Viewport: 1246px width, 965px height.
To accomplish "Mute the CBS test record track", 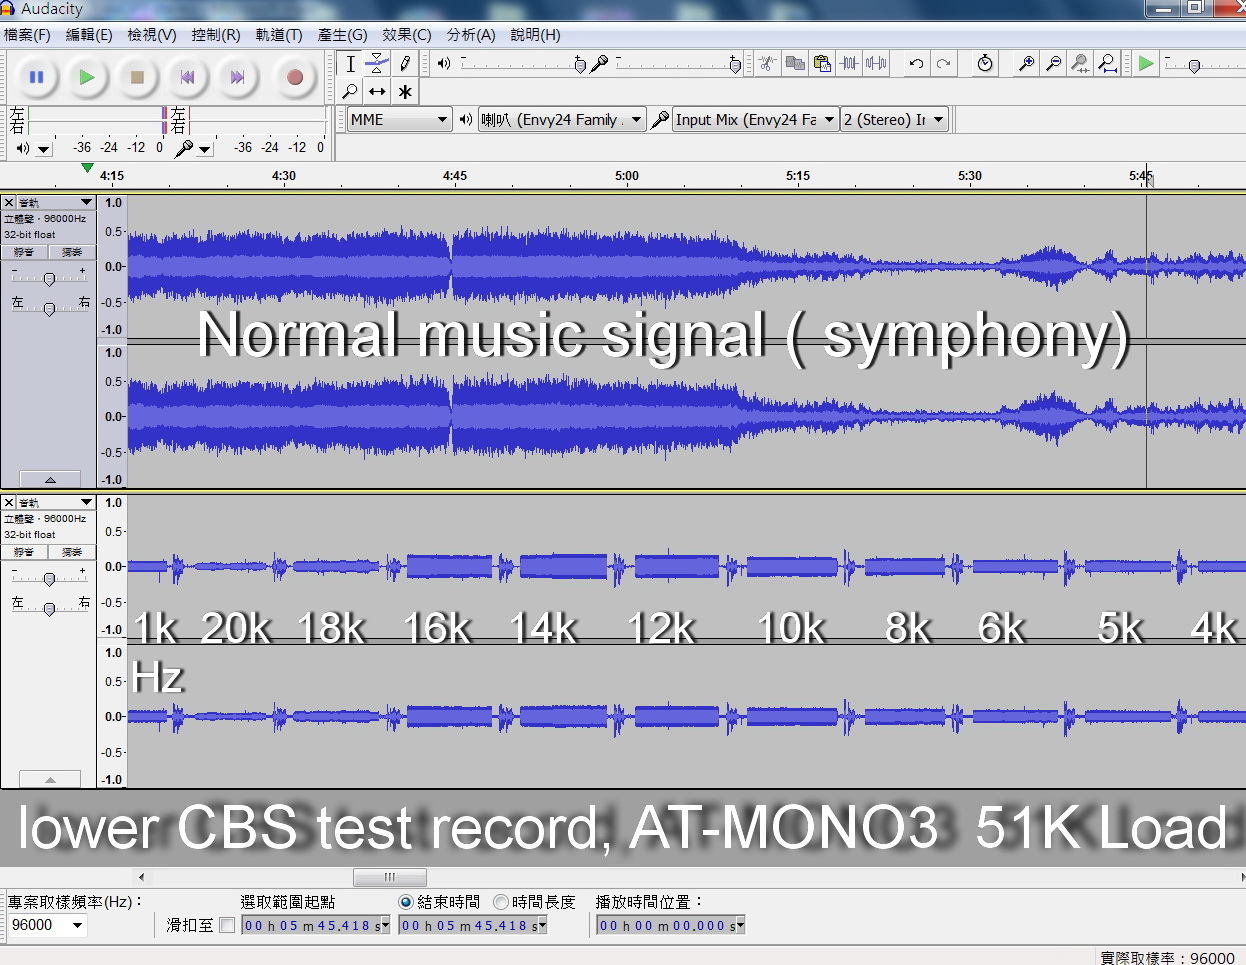I will pyautogui.click(x=24, y=552).
